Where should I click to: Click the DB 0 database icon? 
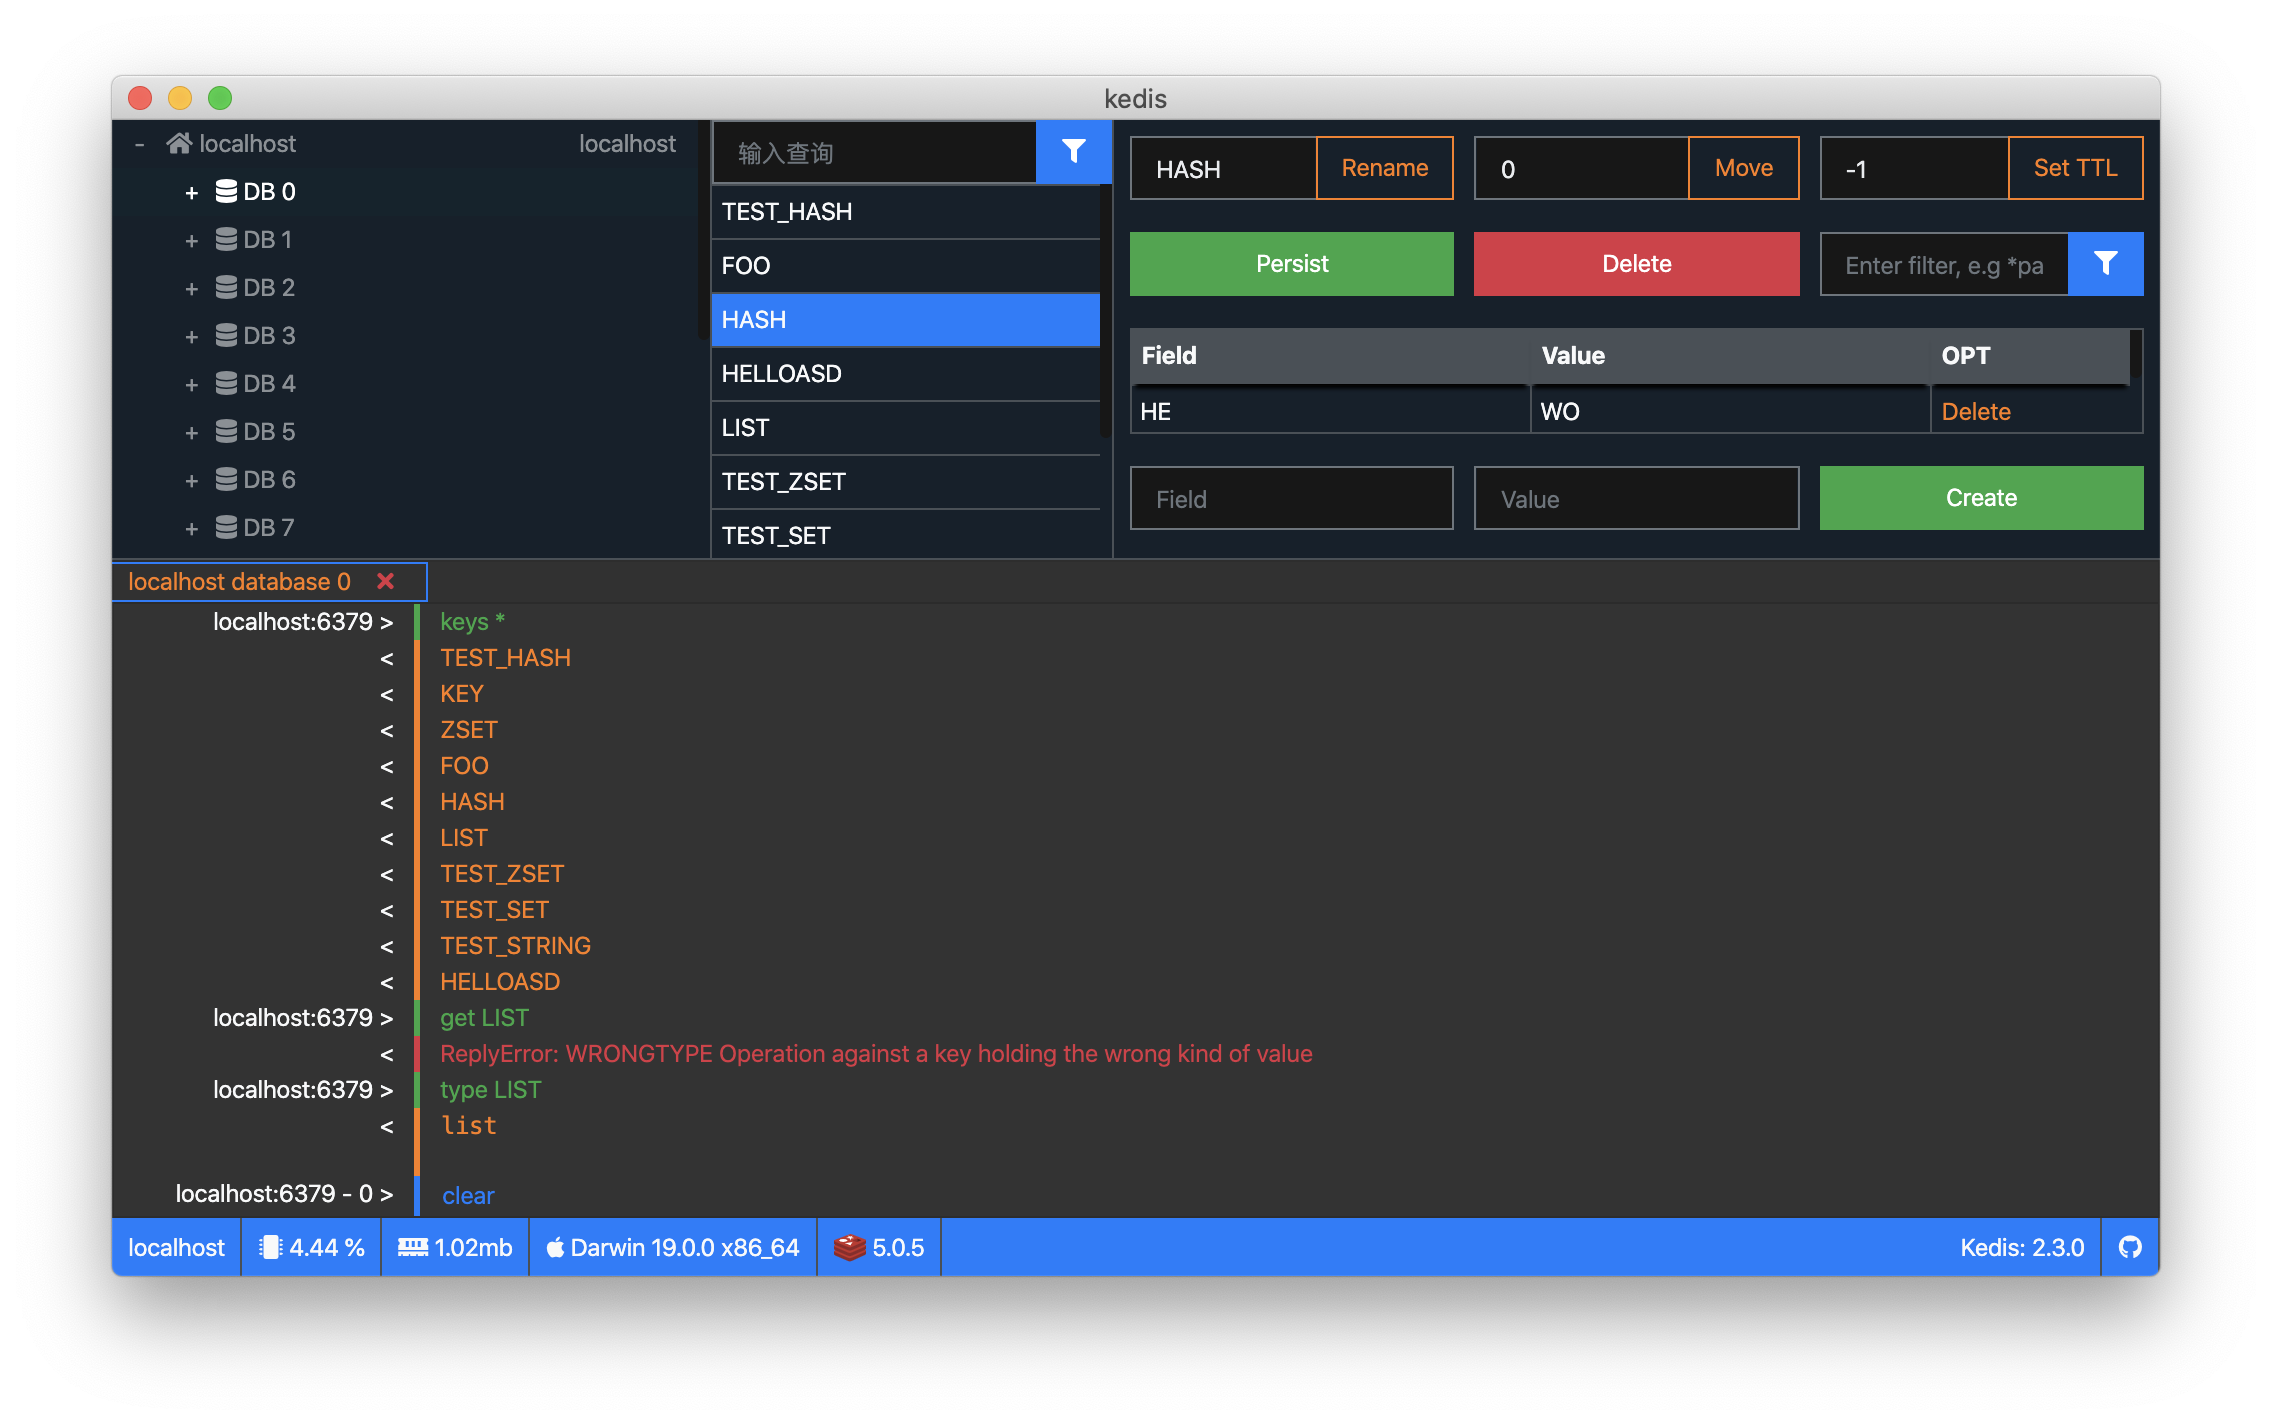(x=227, y=192)
